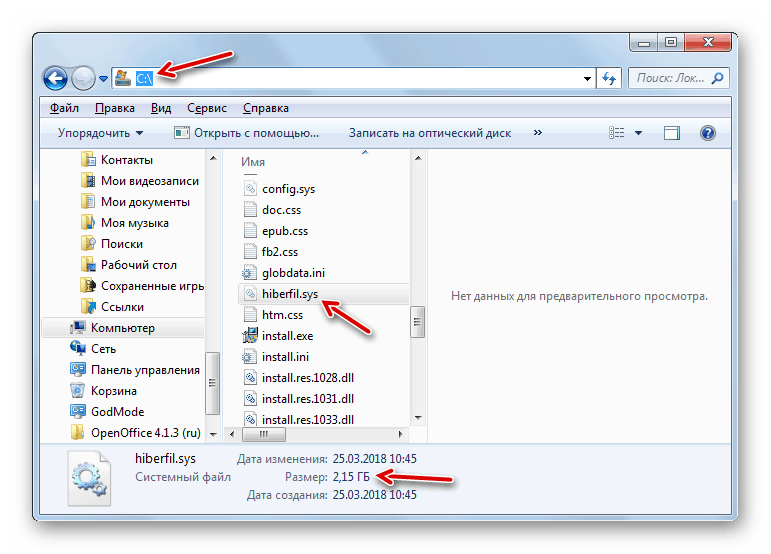This screenshot has height=554, width=771.
Task: Click horizontal scrollbar thumb in file list
Action: point(264,435)
